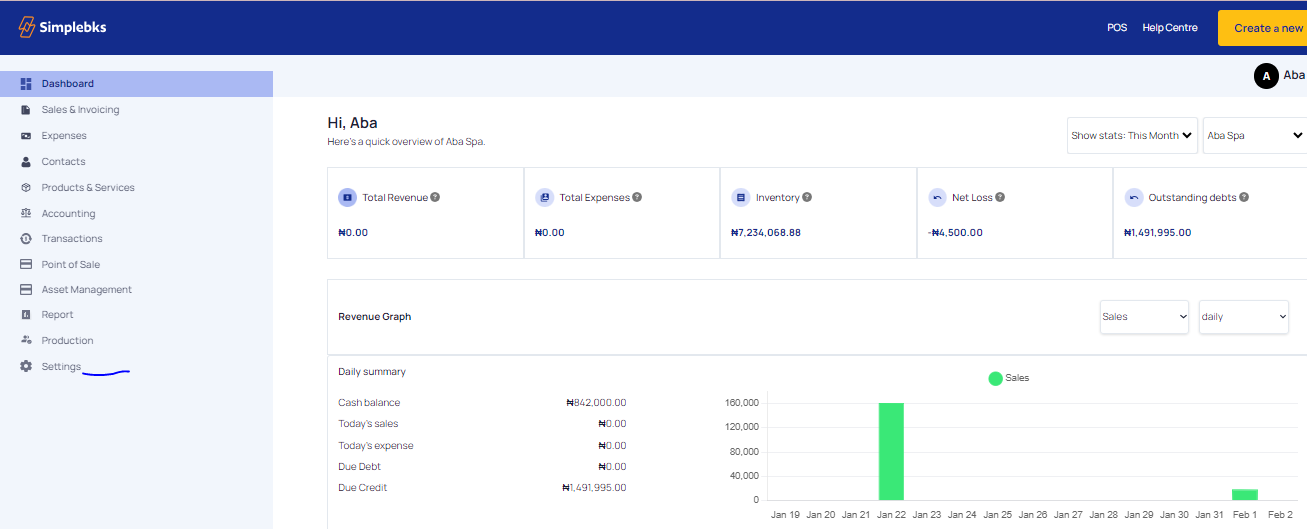Click the Today's expense label

(x=376, y=446)
